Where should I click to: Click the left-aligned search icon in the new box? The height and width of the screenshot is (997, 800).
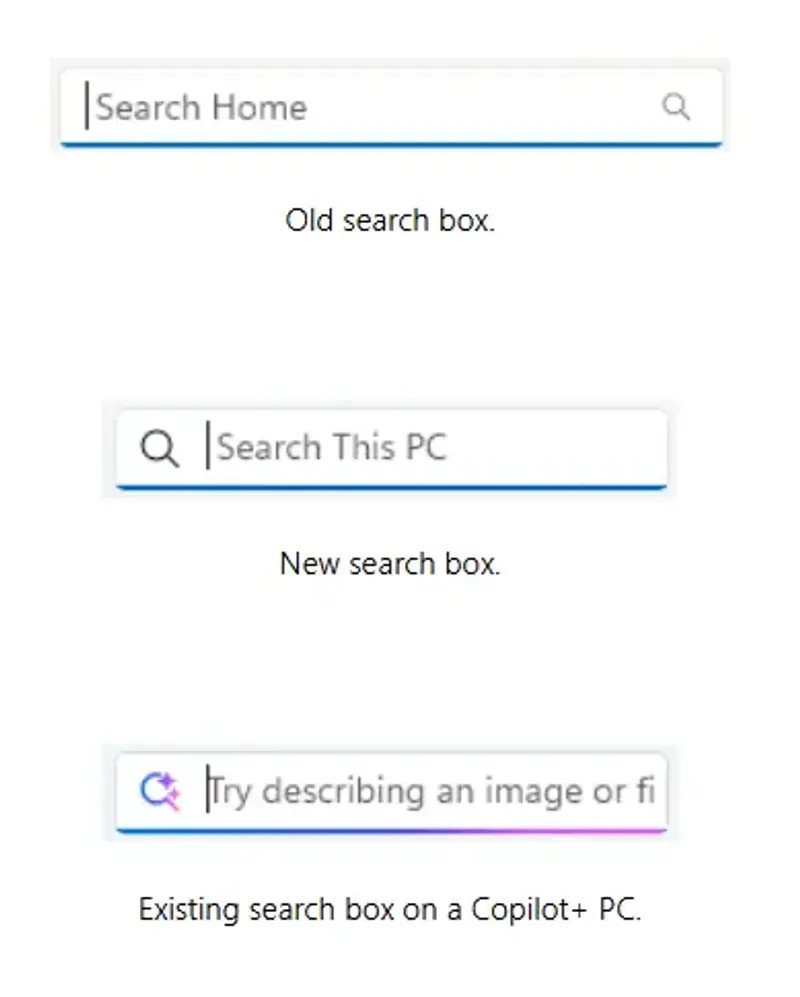(x=159, y=448)
